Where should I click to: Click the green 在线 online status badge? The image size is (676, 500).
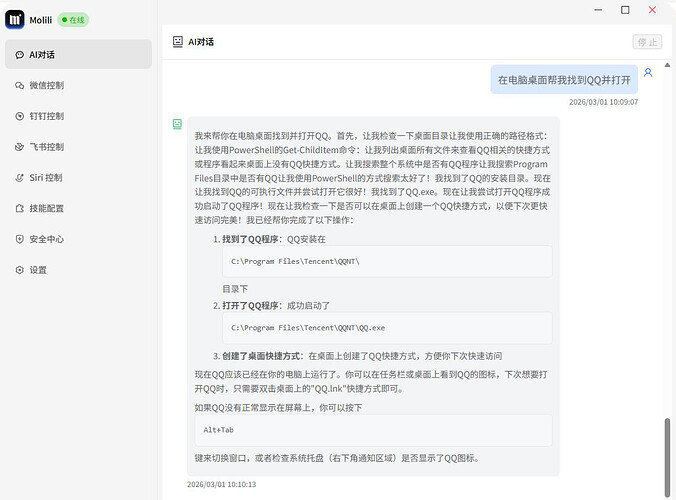pos(73,20)
